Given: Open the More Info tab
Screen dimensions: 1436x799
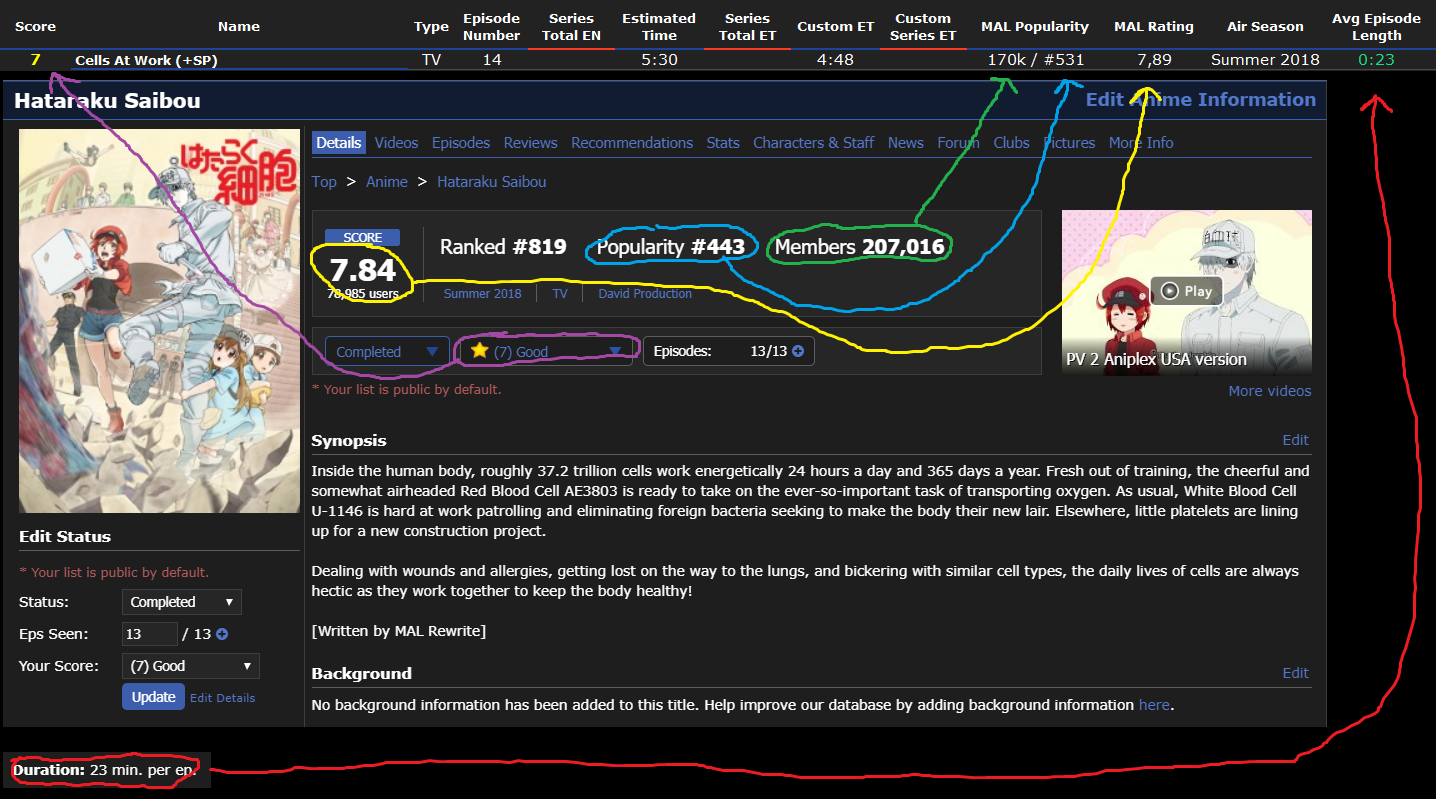Looking at the screenshot, I should [1141, 143].
